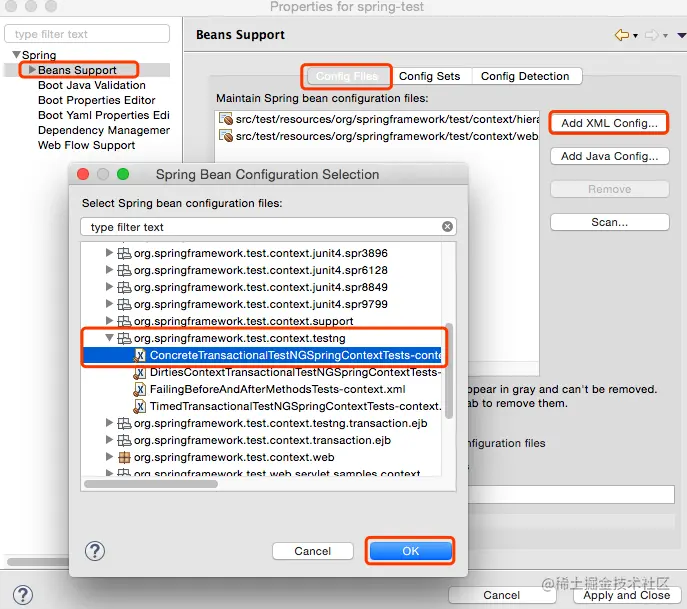
Task: Collapse the Spring tree node
Action: point(16,55)
